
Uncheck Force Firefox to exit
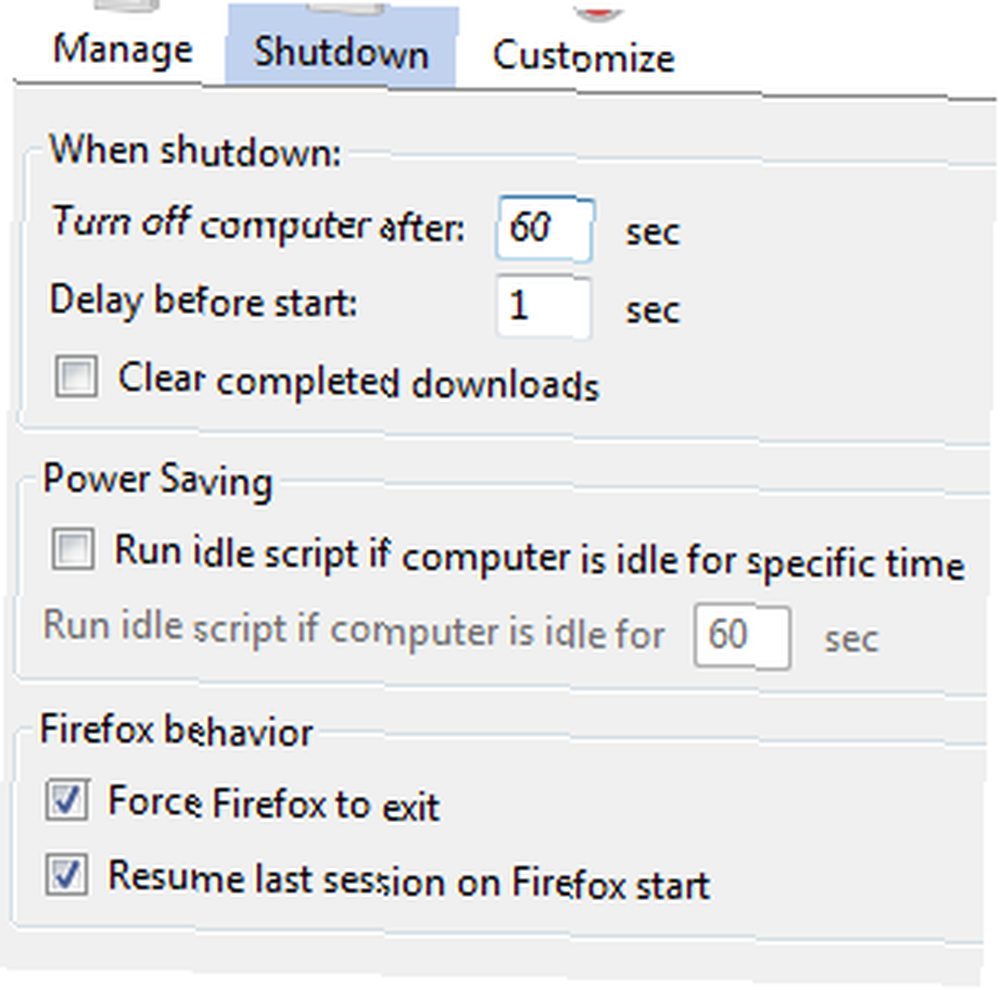pos(67,799)
